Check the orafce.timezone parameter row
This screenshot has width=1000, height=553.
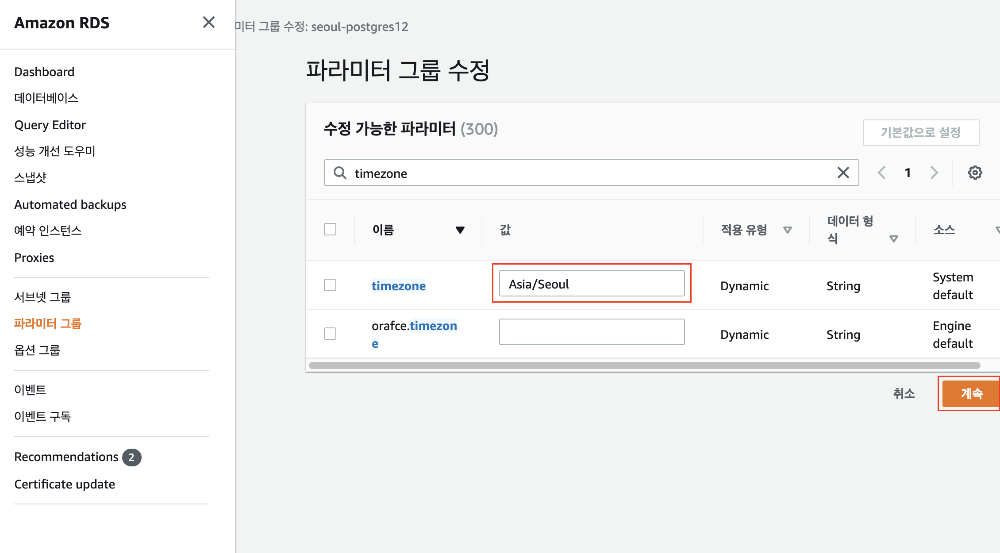(x=330, y=334)
